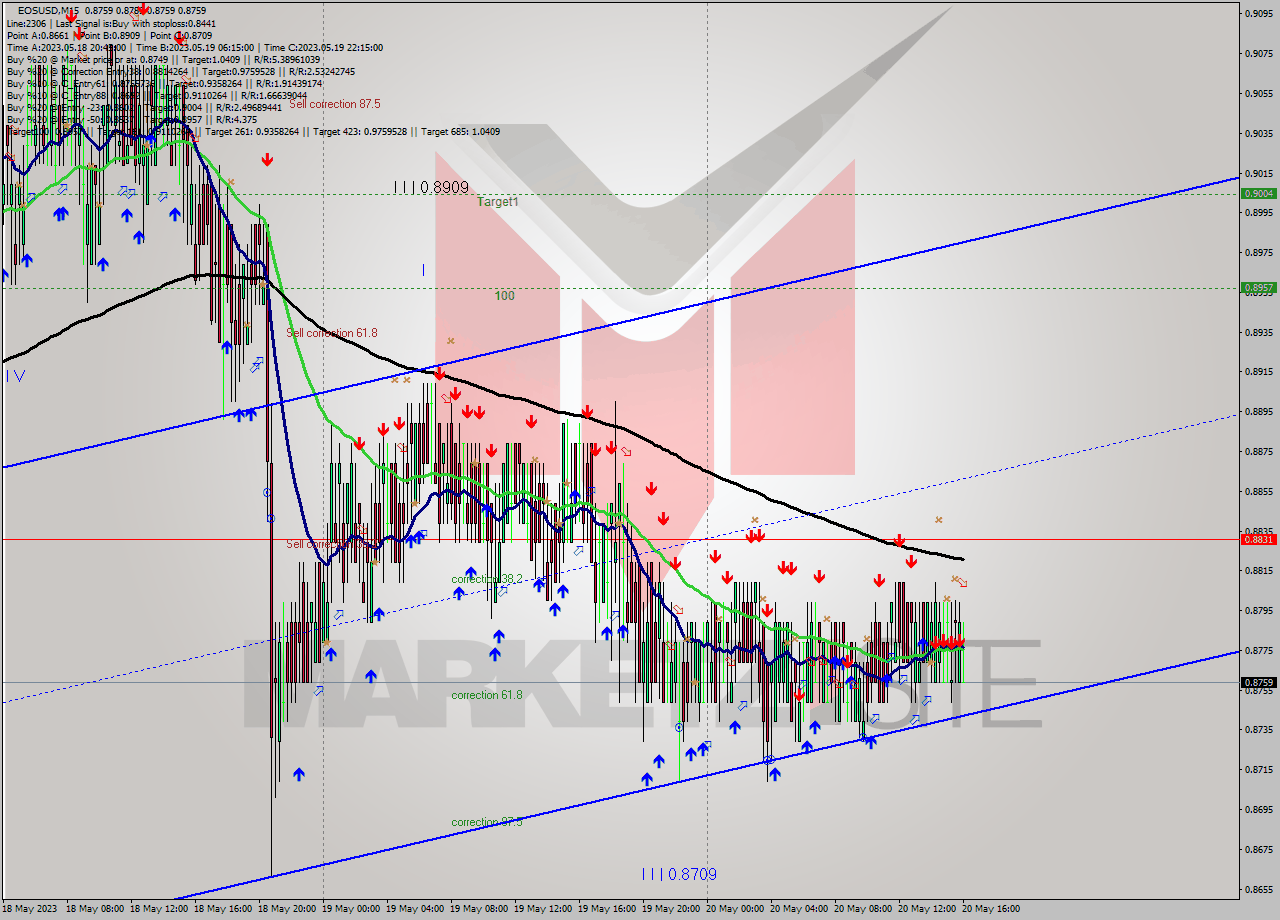
Task: Click the '20 May 08:00' time label
Action: click(864, 909)
